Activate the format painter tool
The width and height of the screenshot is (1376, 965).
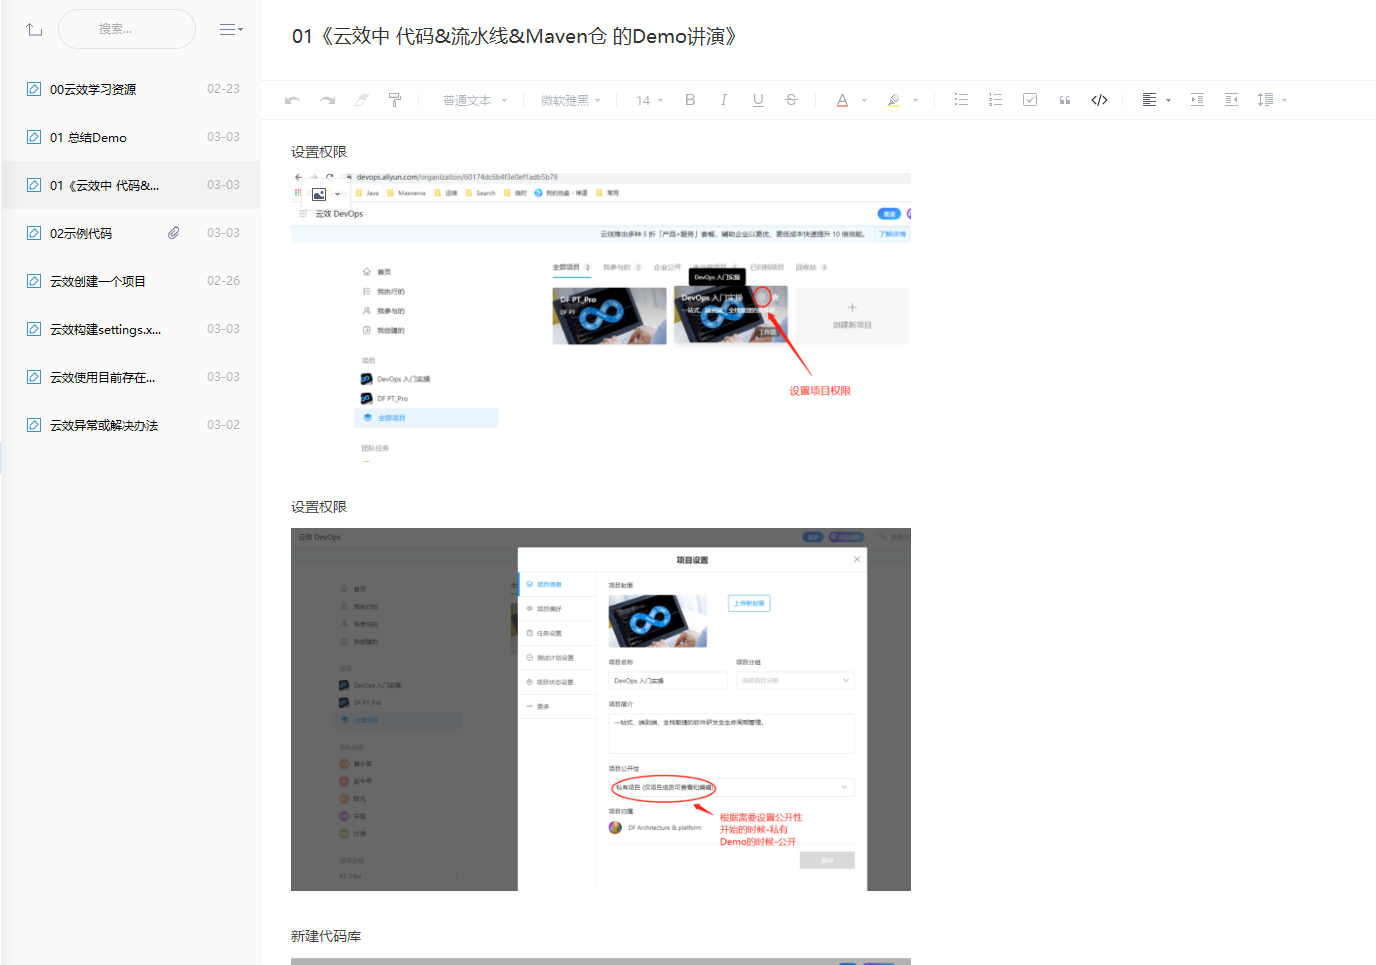(x=395, y=100)
